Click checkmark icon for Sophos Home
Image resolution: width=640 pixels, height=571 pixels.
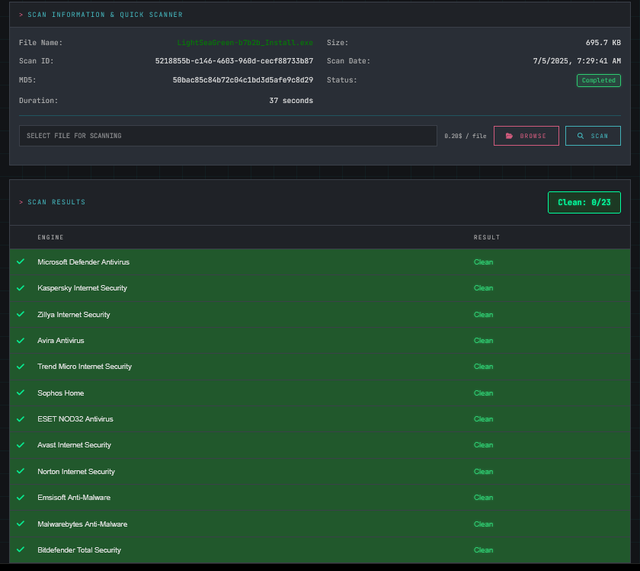coord(20,393)
